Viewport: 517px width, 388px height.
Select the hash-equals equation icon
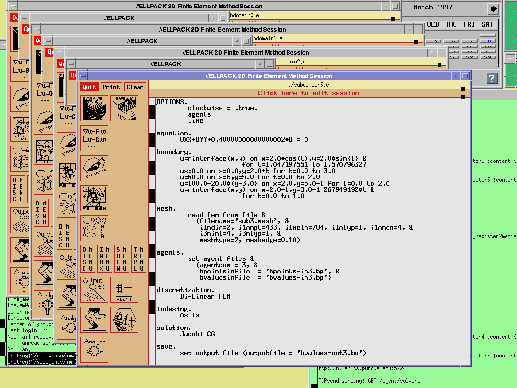click(124, 290)
